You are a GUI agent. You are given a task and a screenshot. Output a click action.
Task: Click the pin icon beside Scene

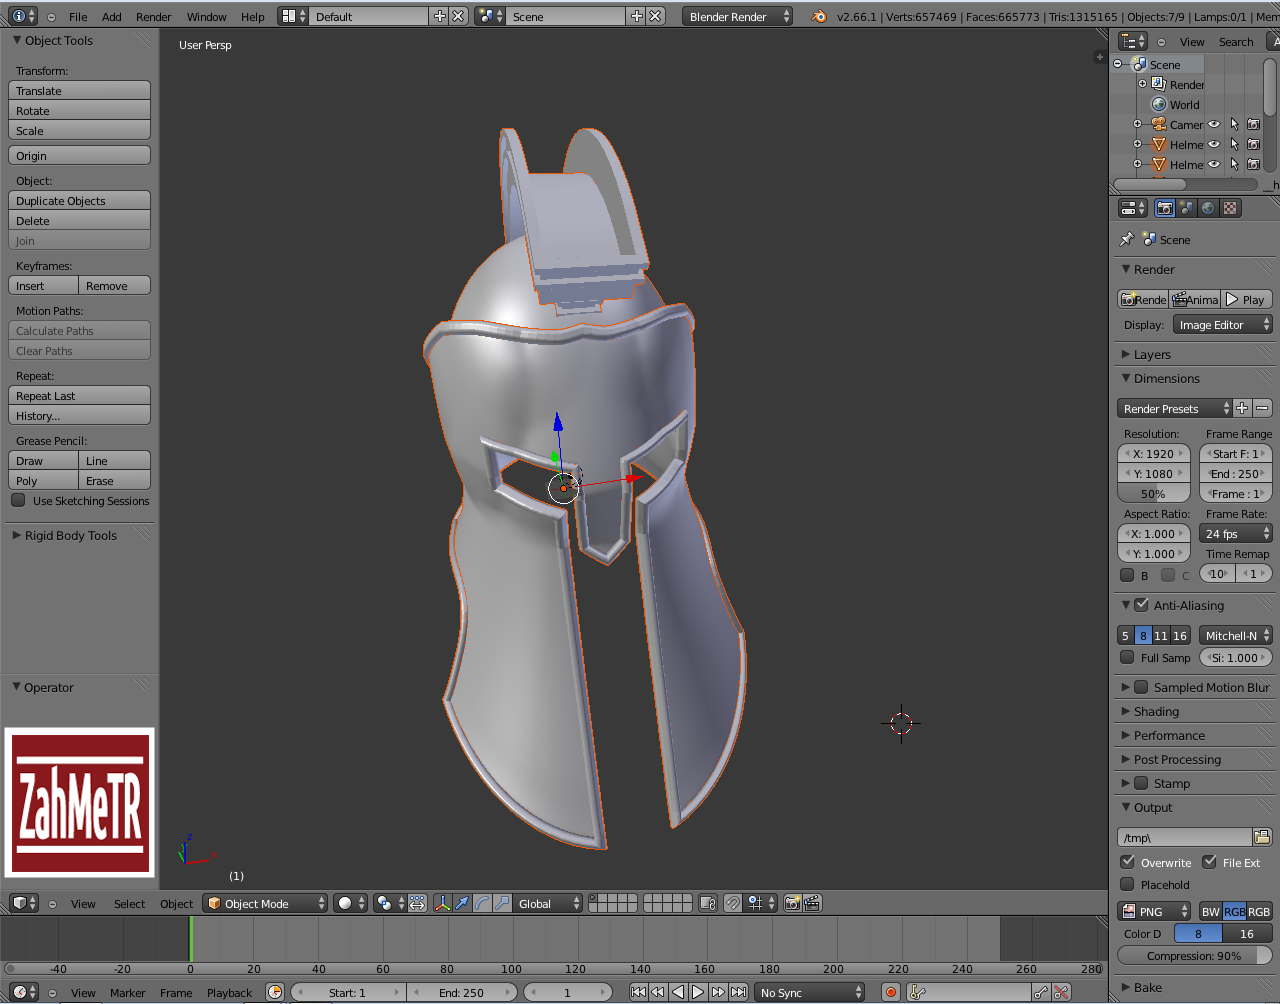click(1127, 240)
